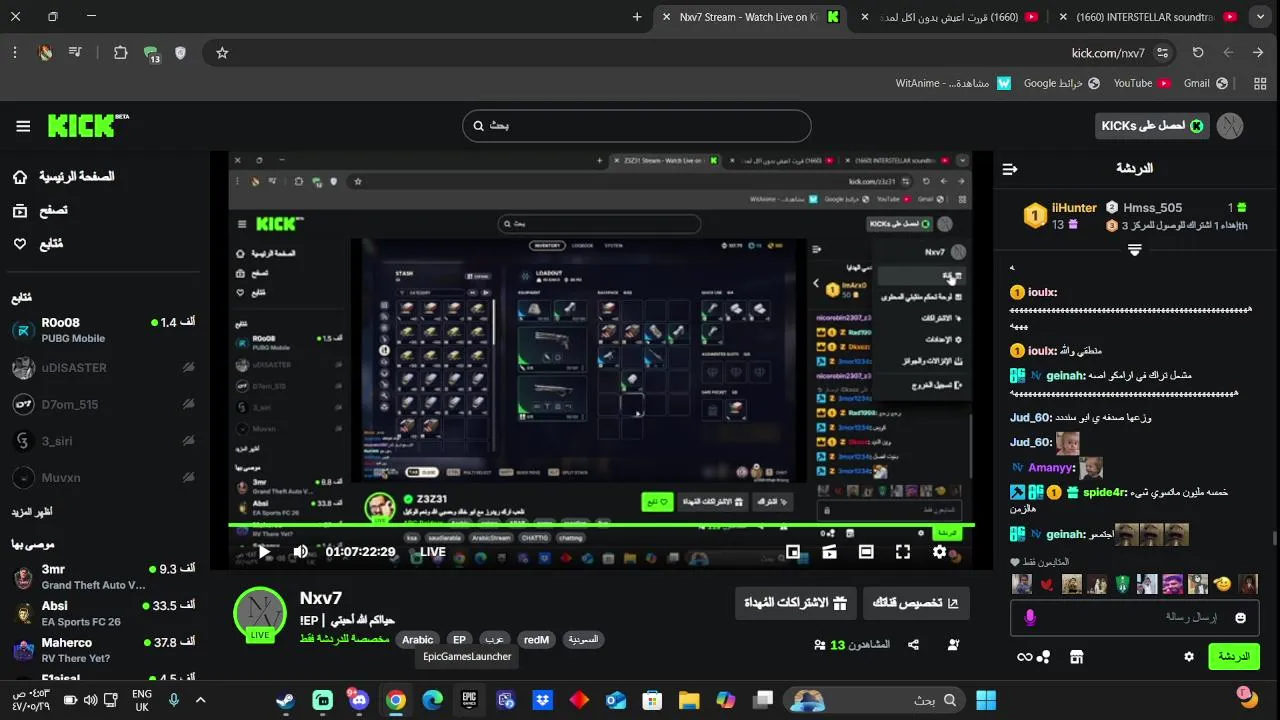Open the D7om_515 channel entry
This screenshot has width=1280, height=720.
click(x=104, y=404)
